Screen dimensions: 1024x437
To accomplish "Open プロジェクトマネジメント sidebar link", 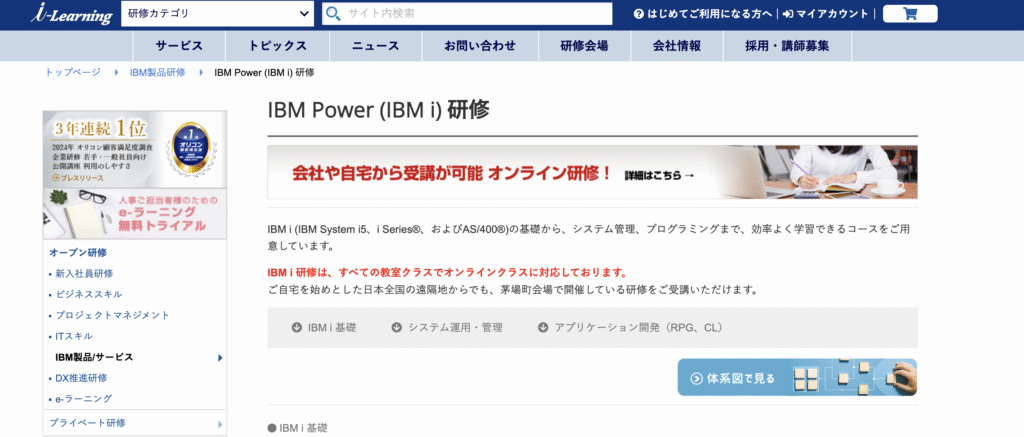I will 112,315.
